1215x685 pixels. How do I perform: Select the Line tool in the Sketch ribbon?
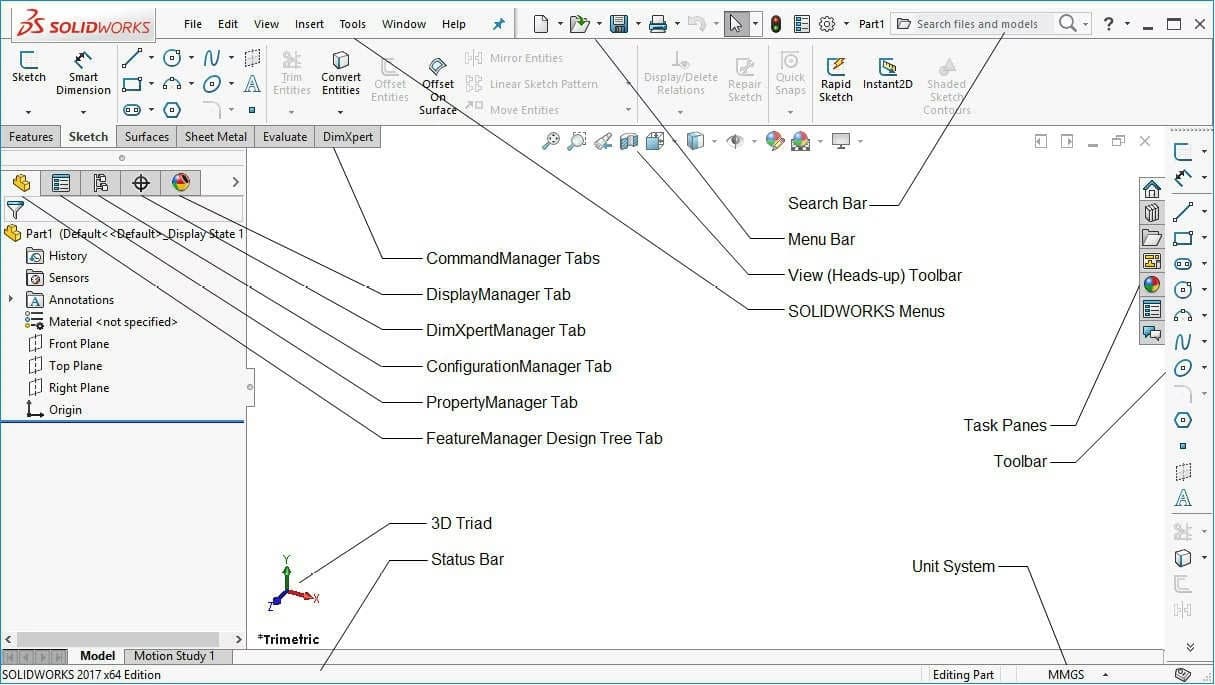(132, 58)
